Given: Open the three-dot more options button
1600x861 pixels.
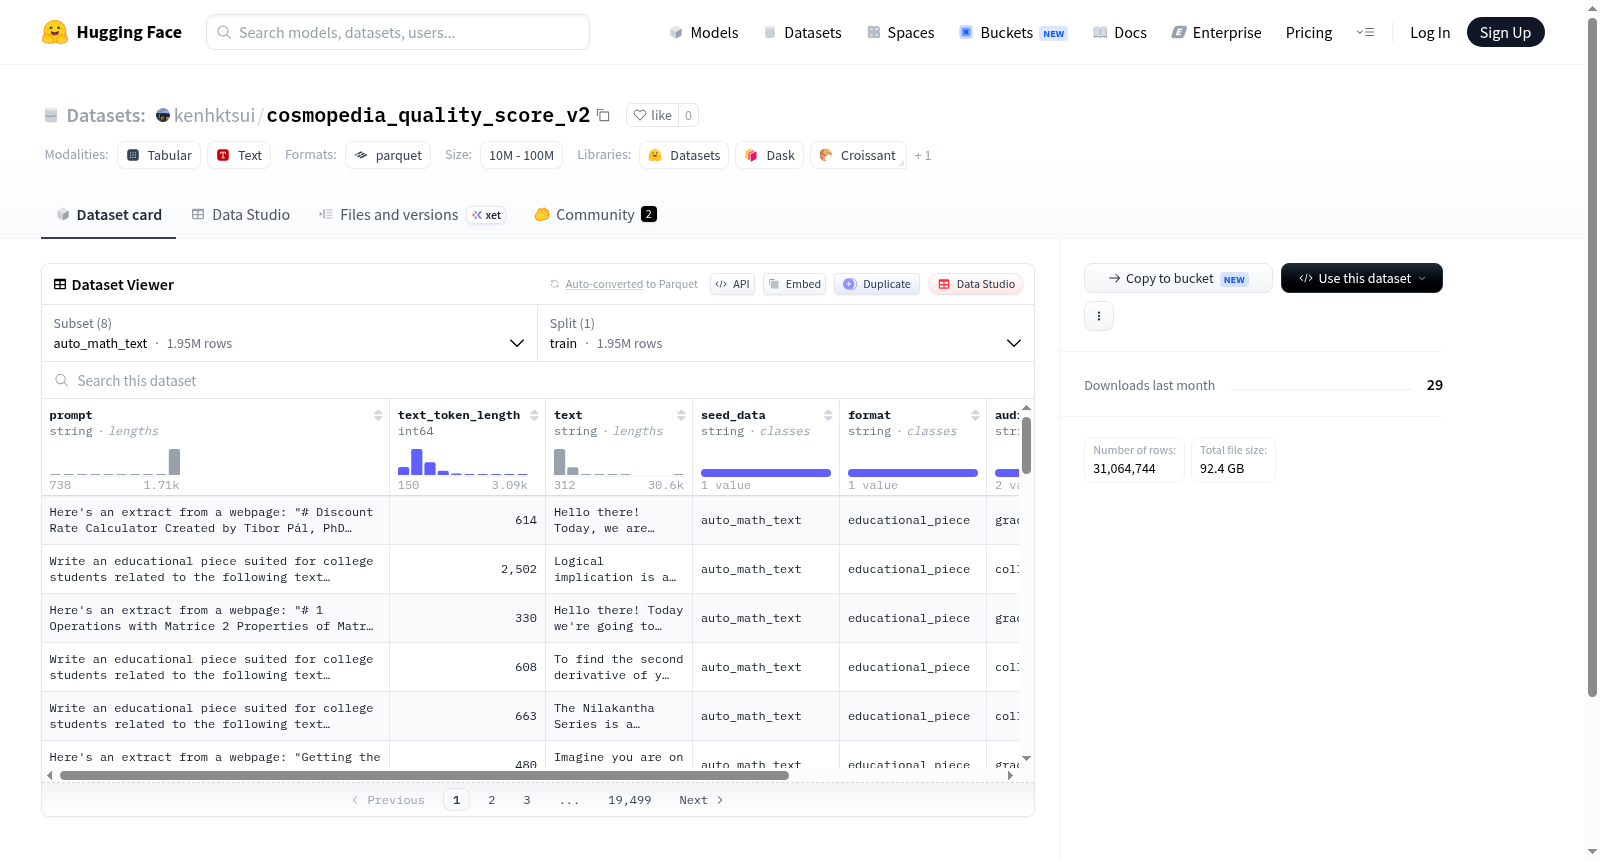Looking at the screenshot, I should [1099, 316].
